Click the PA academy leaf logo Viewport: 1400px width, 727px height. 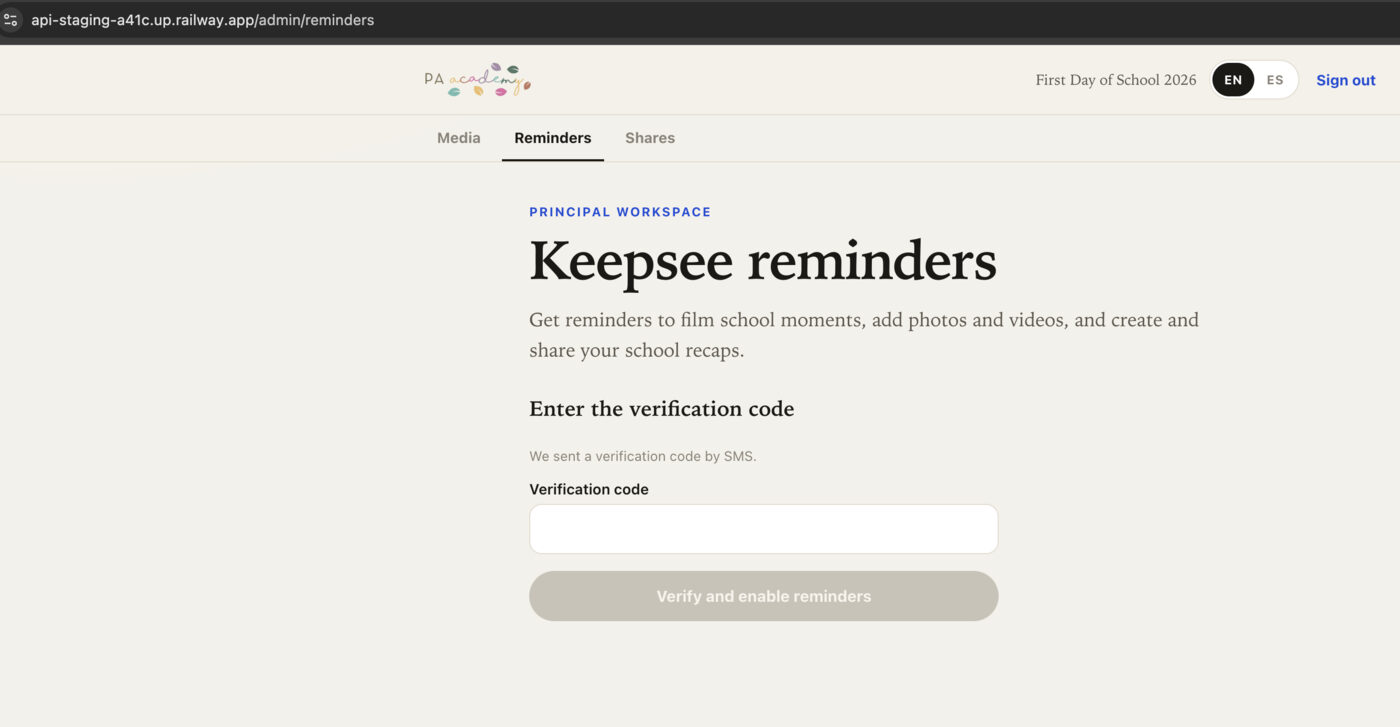coord(478,80)
